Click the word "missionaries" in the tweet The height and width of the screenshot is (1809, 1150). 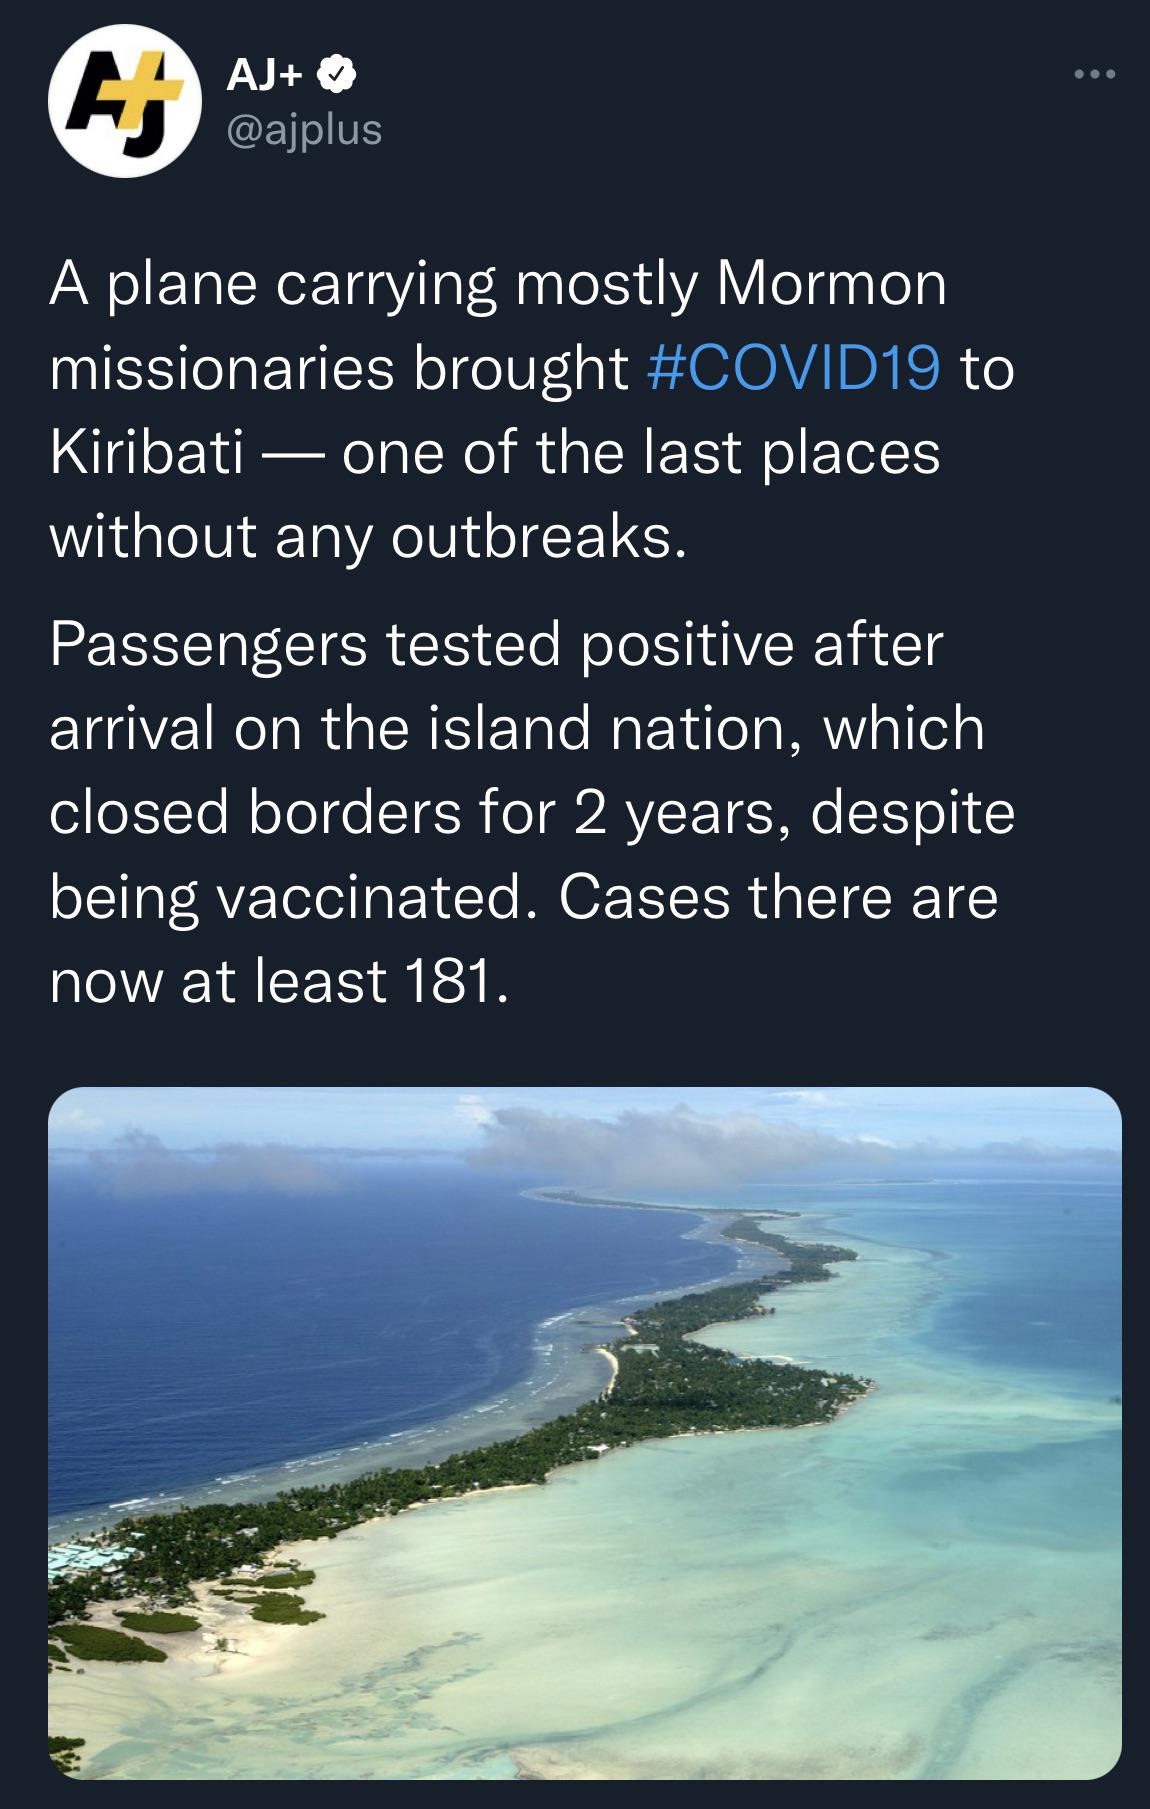tap(222, 368)
